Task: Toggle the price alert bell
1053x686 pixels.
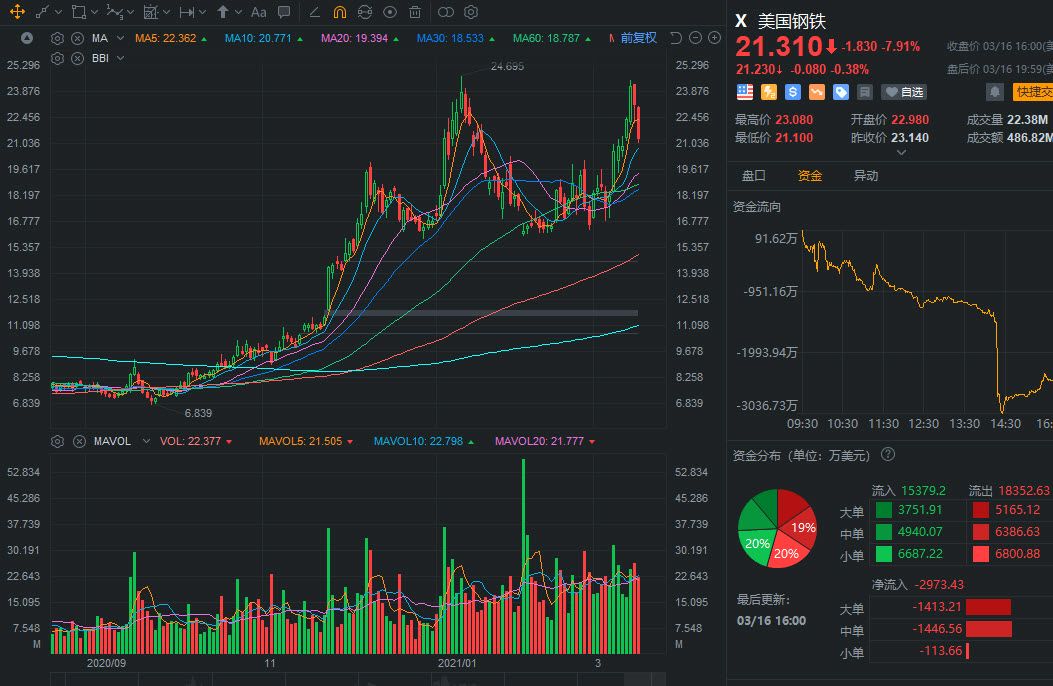Action: point(995,92)
